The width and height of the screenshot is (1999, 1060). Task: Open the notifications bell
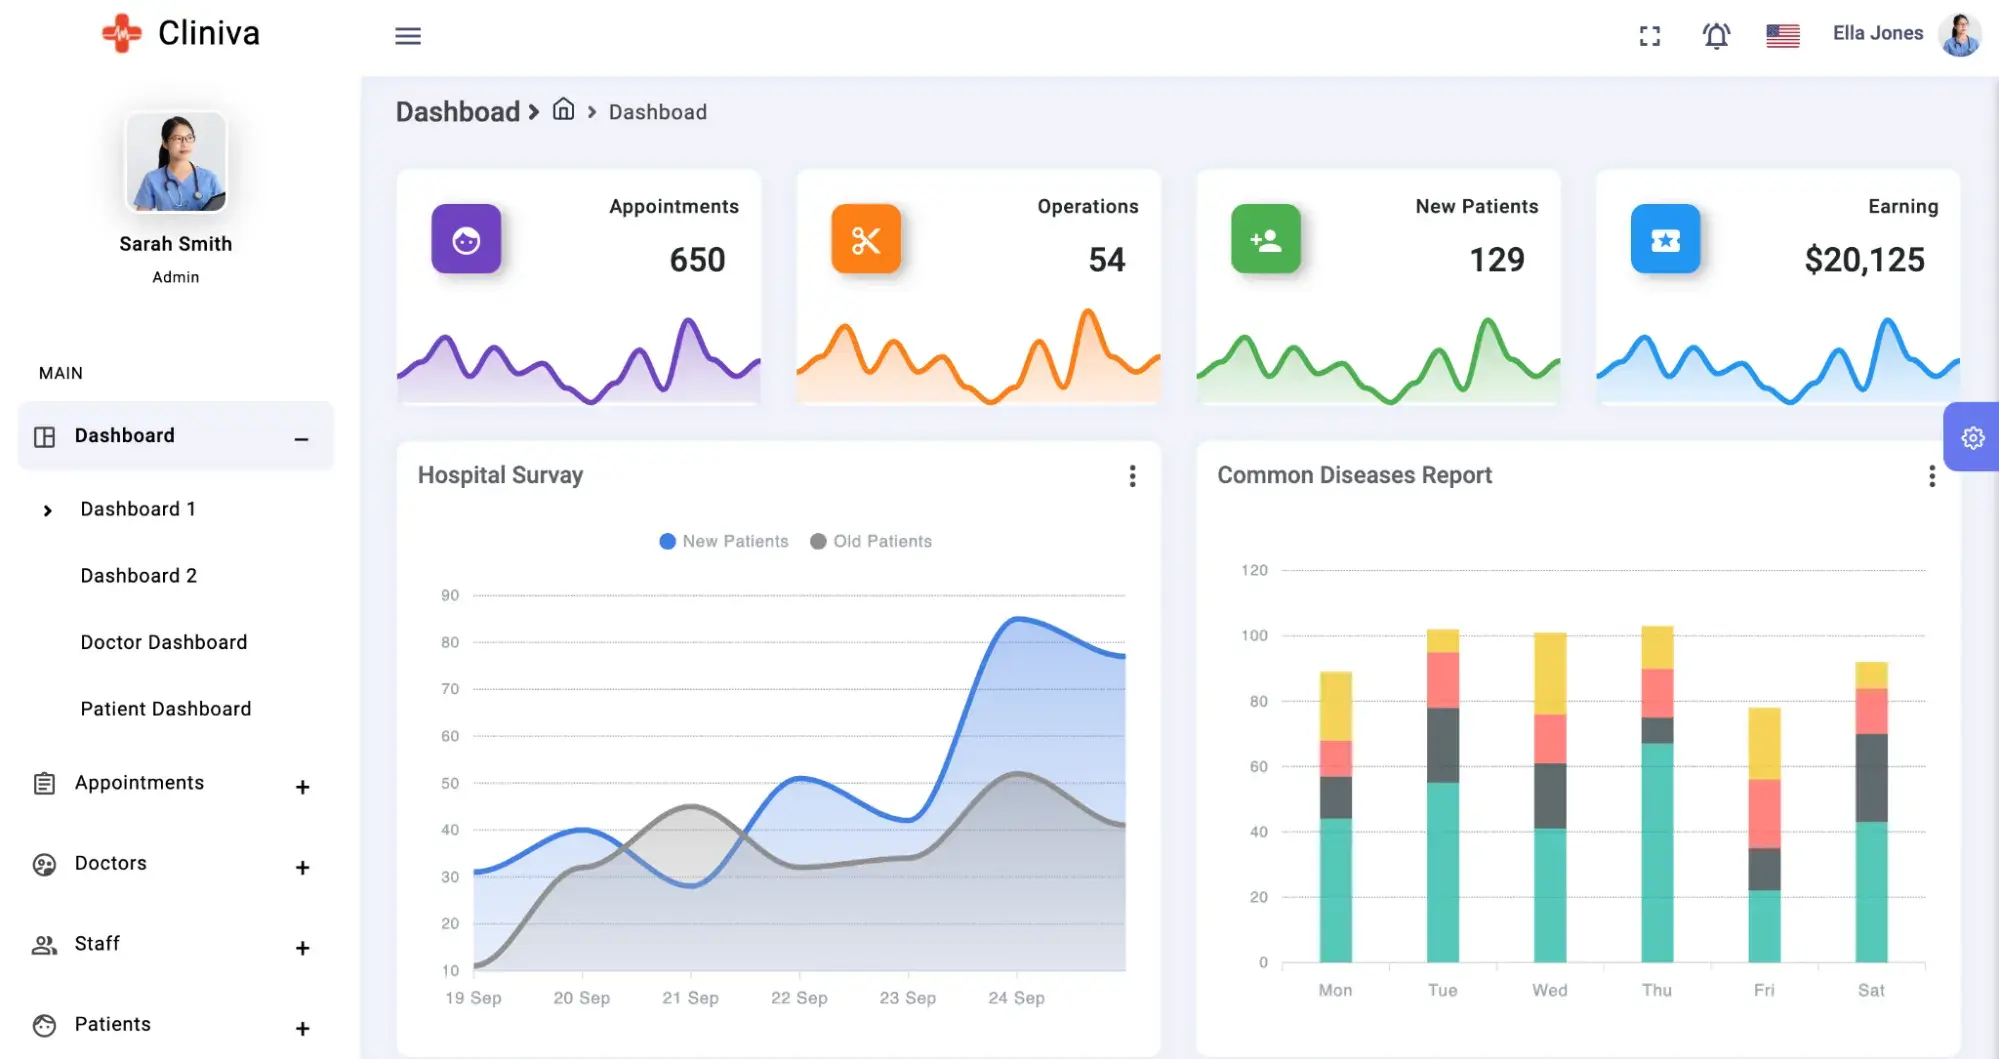pyautogui.click(x=1716, y=36)
